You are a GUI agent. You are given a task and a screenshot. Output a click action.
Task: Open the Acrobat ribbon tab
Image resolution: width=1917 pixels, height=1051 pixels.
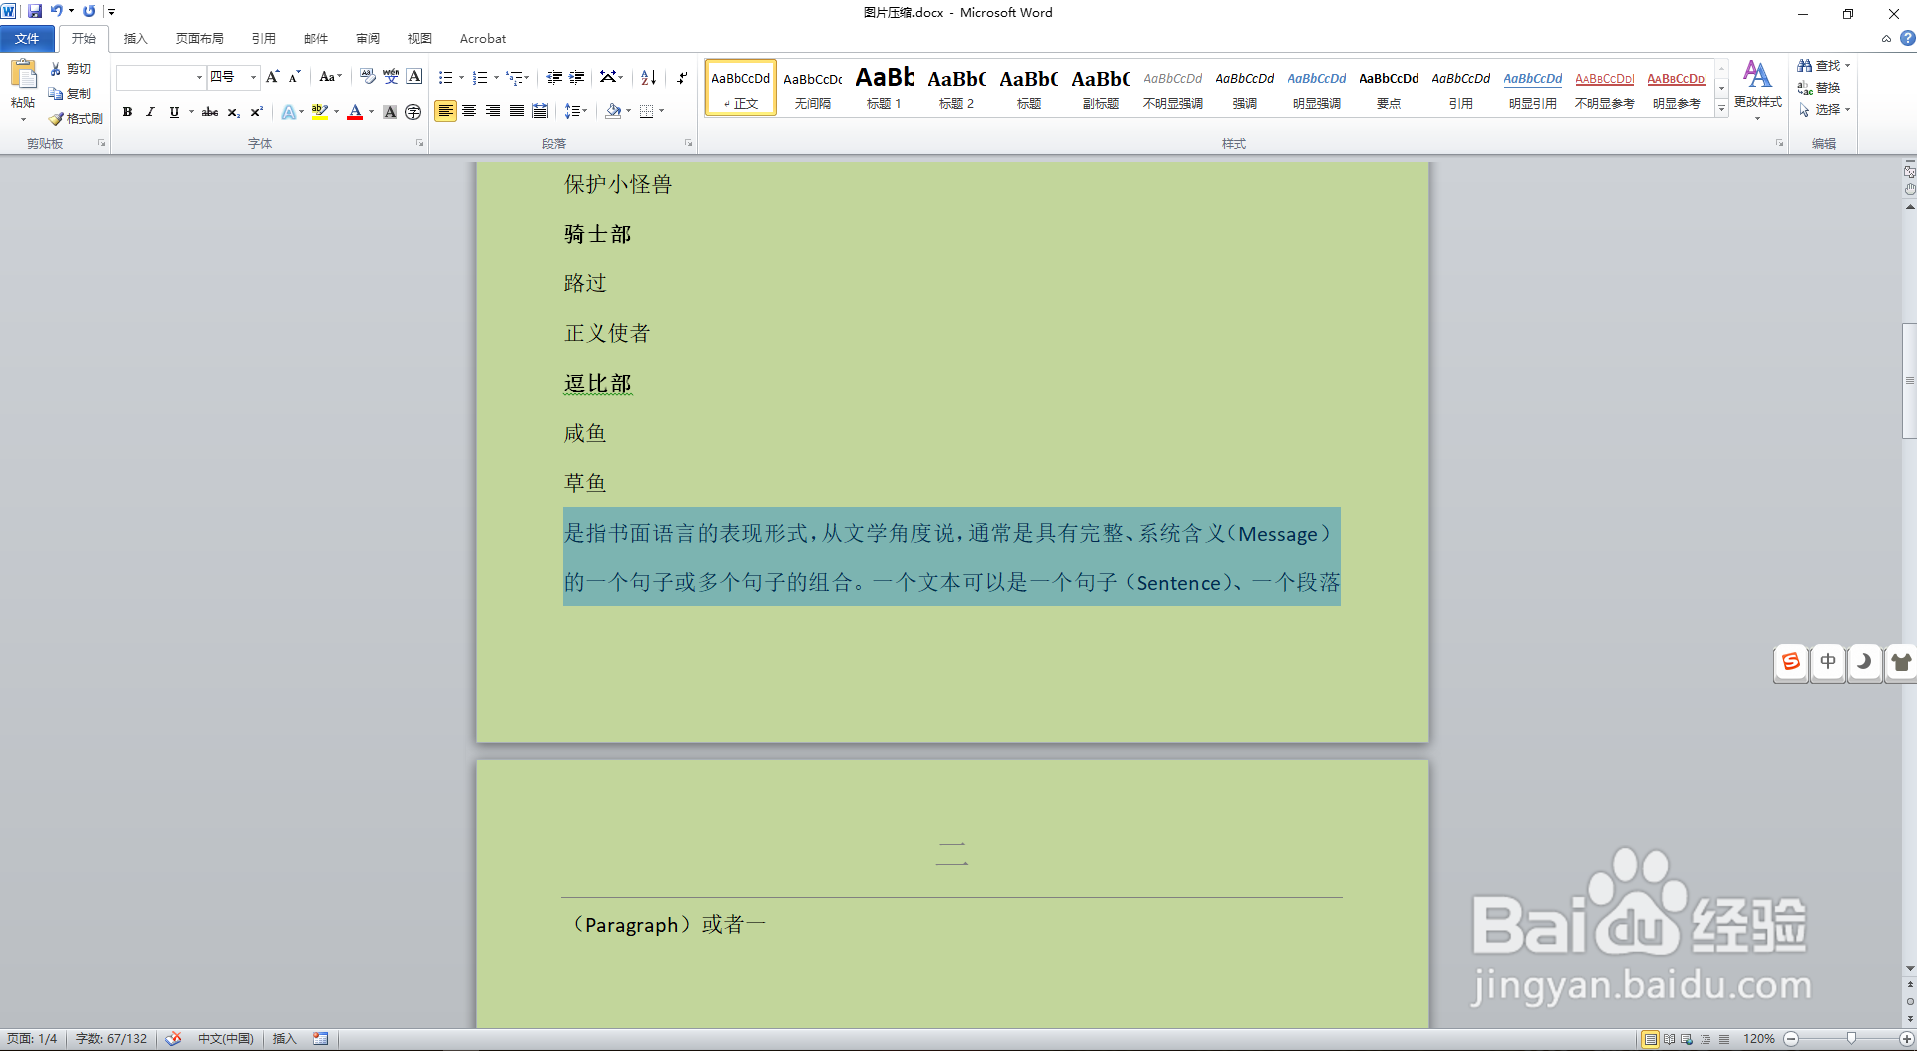coord(482,38)
